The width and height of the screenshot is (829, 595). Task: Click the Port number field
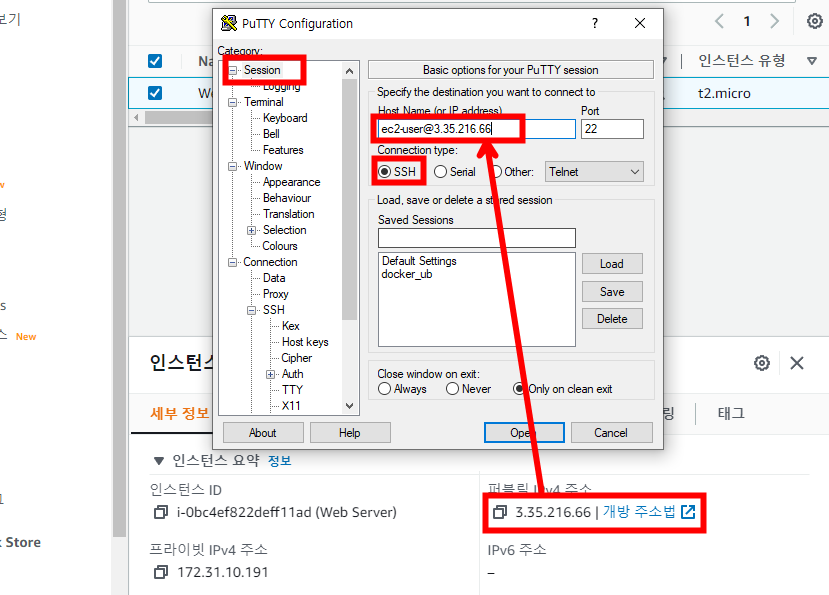coord(612,129)
